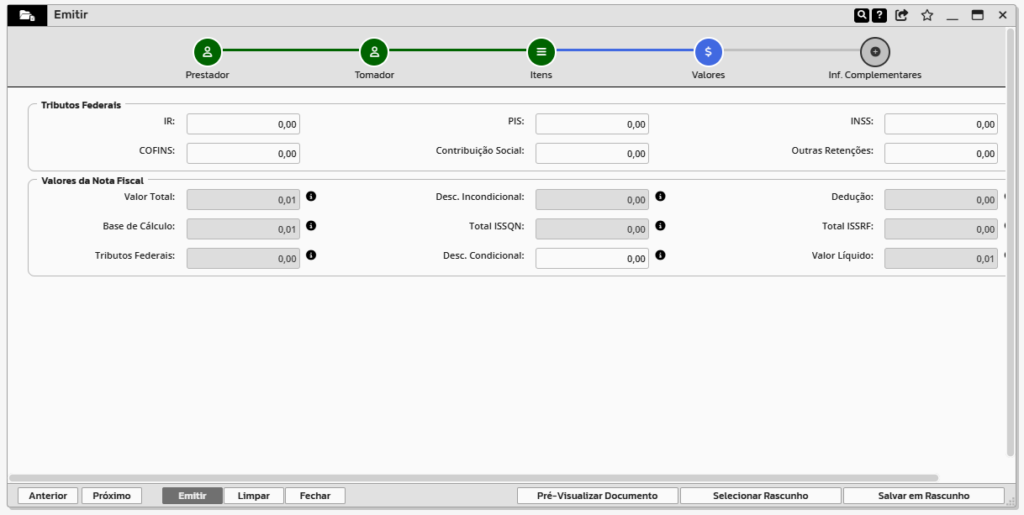Go to the Tomador step
This screenshot has height=515, width=1024.
(x=374, y=52)
